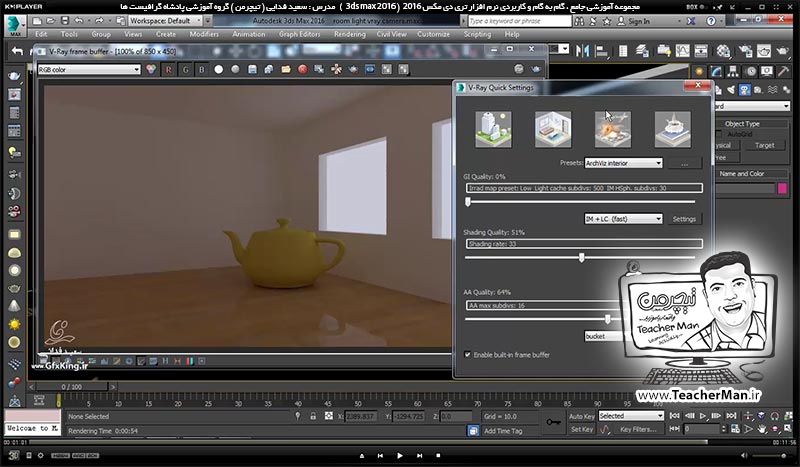The width and height of the screenshot is (800, 467).
Task: Open the Tools menu
Action: tap(69, 34)
